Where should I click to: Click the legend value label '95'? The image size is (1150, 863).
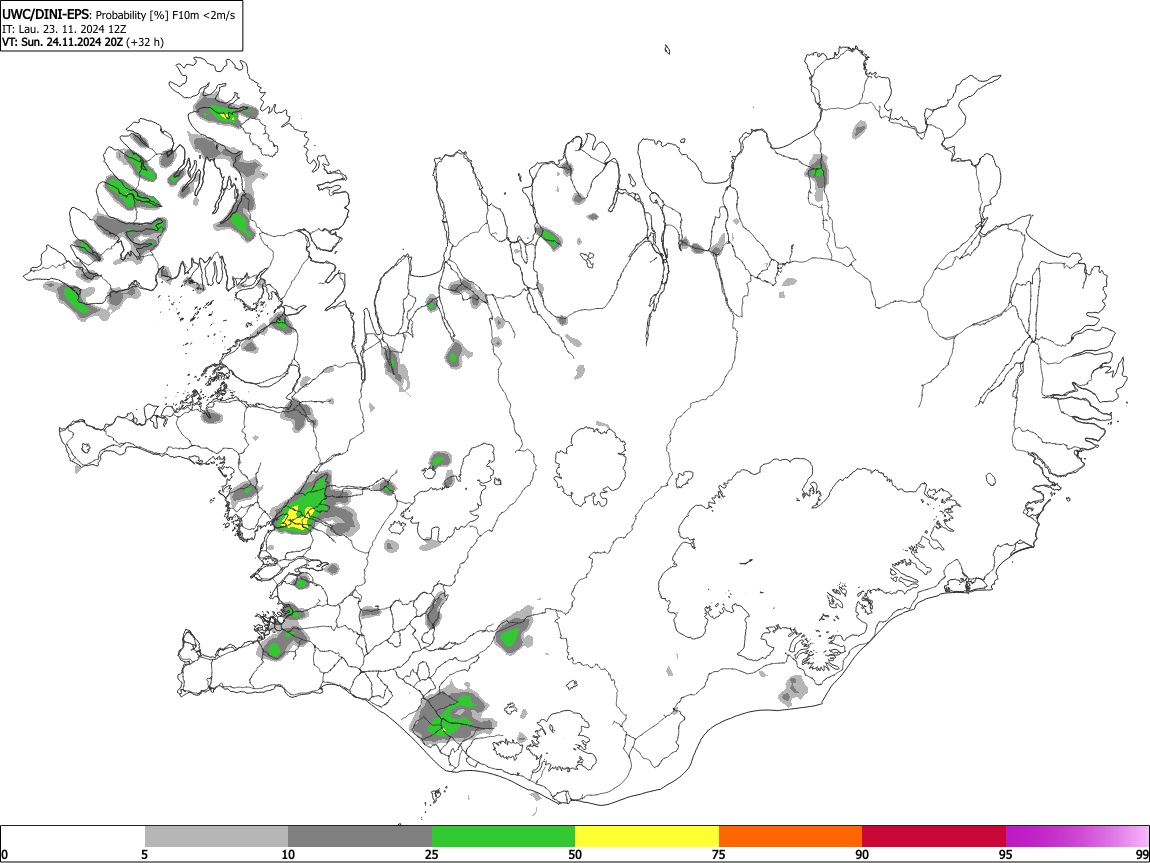(1006, 854)
